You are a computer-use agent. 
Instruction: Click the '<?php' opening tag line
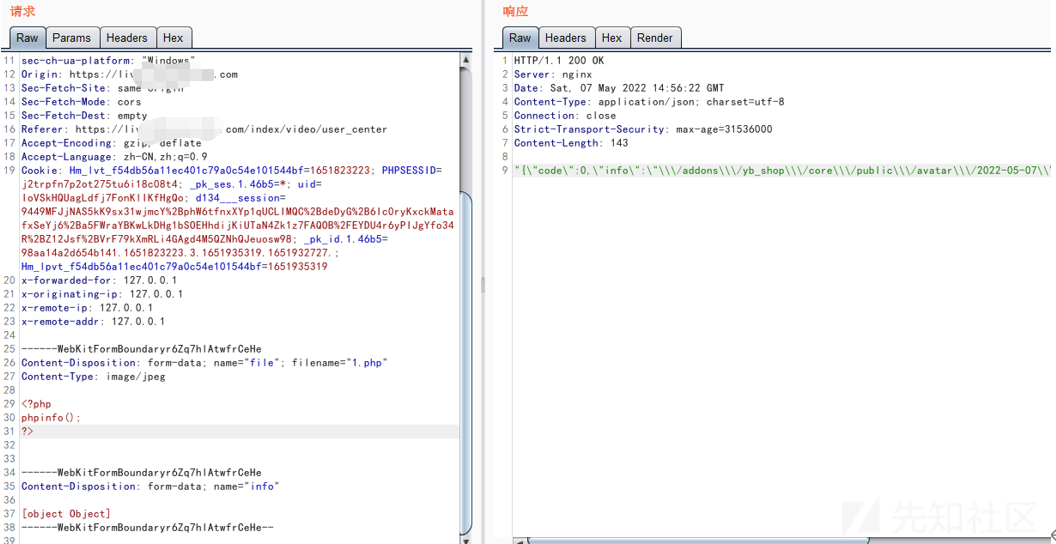36,404
